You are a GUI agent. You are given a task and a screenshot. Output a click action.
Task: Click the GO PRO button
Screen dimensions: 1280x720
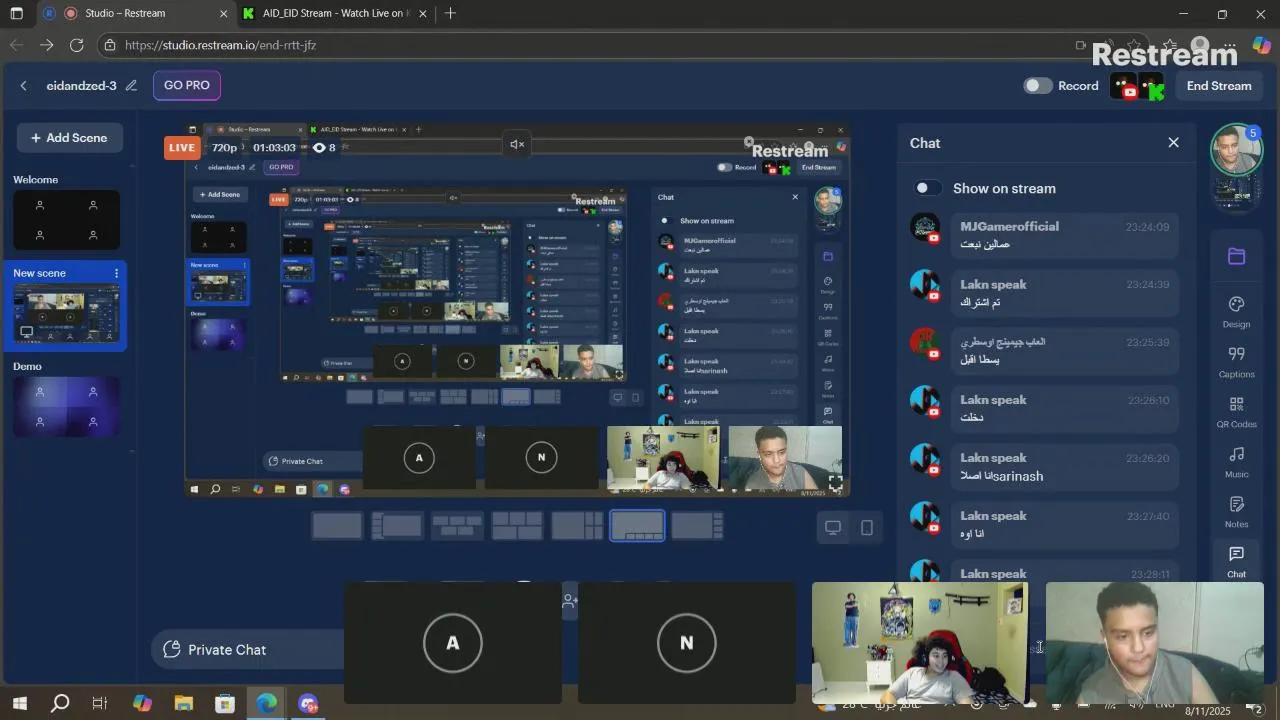click(187, 85)
